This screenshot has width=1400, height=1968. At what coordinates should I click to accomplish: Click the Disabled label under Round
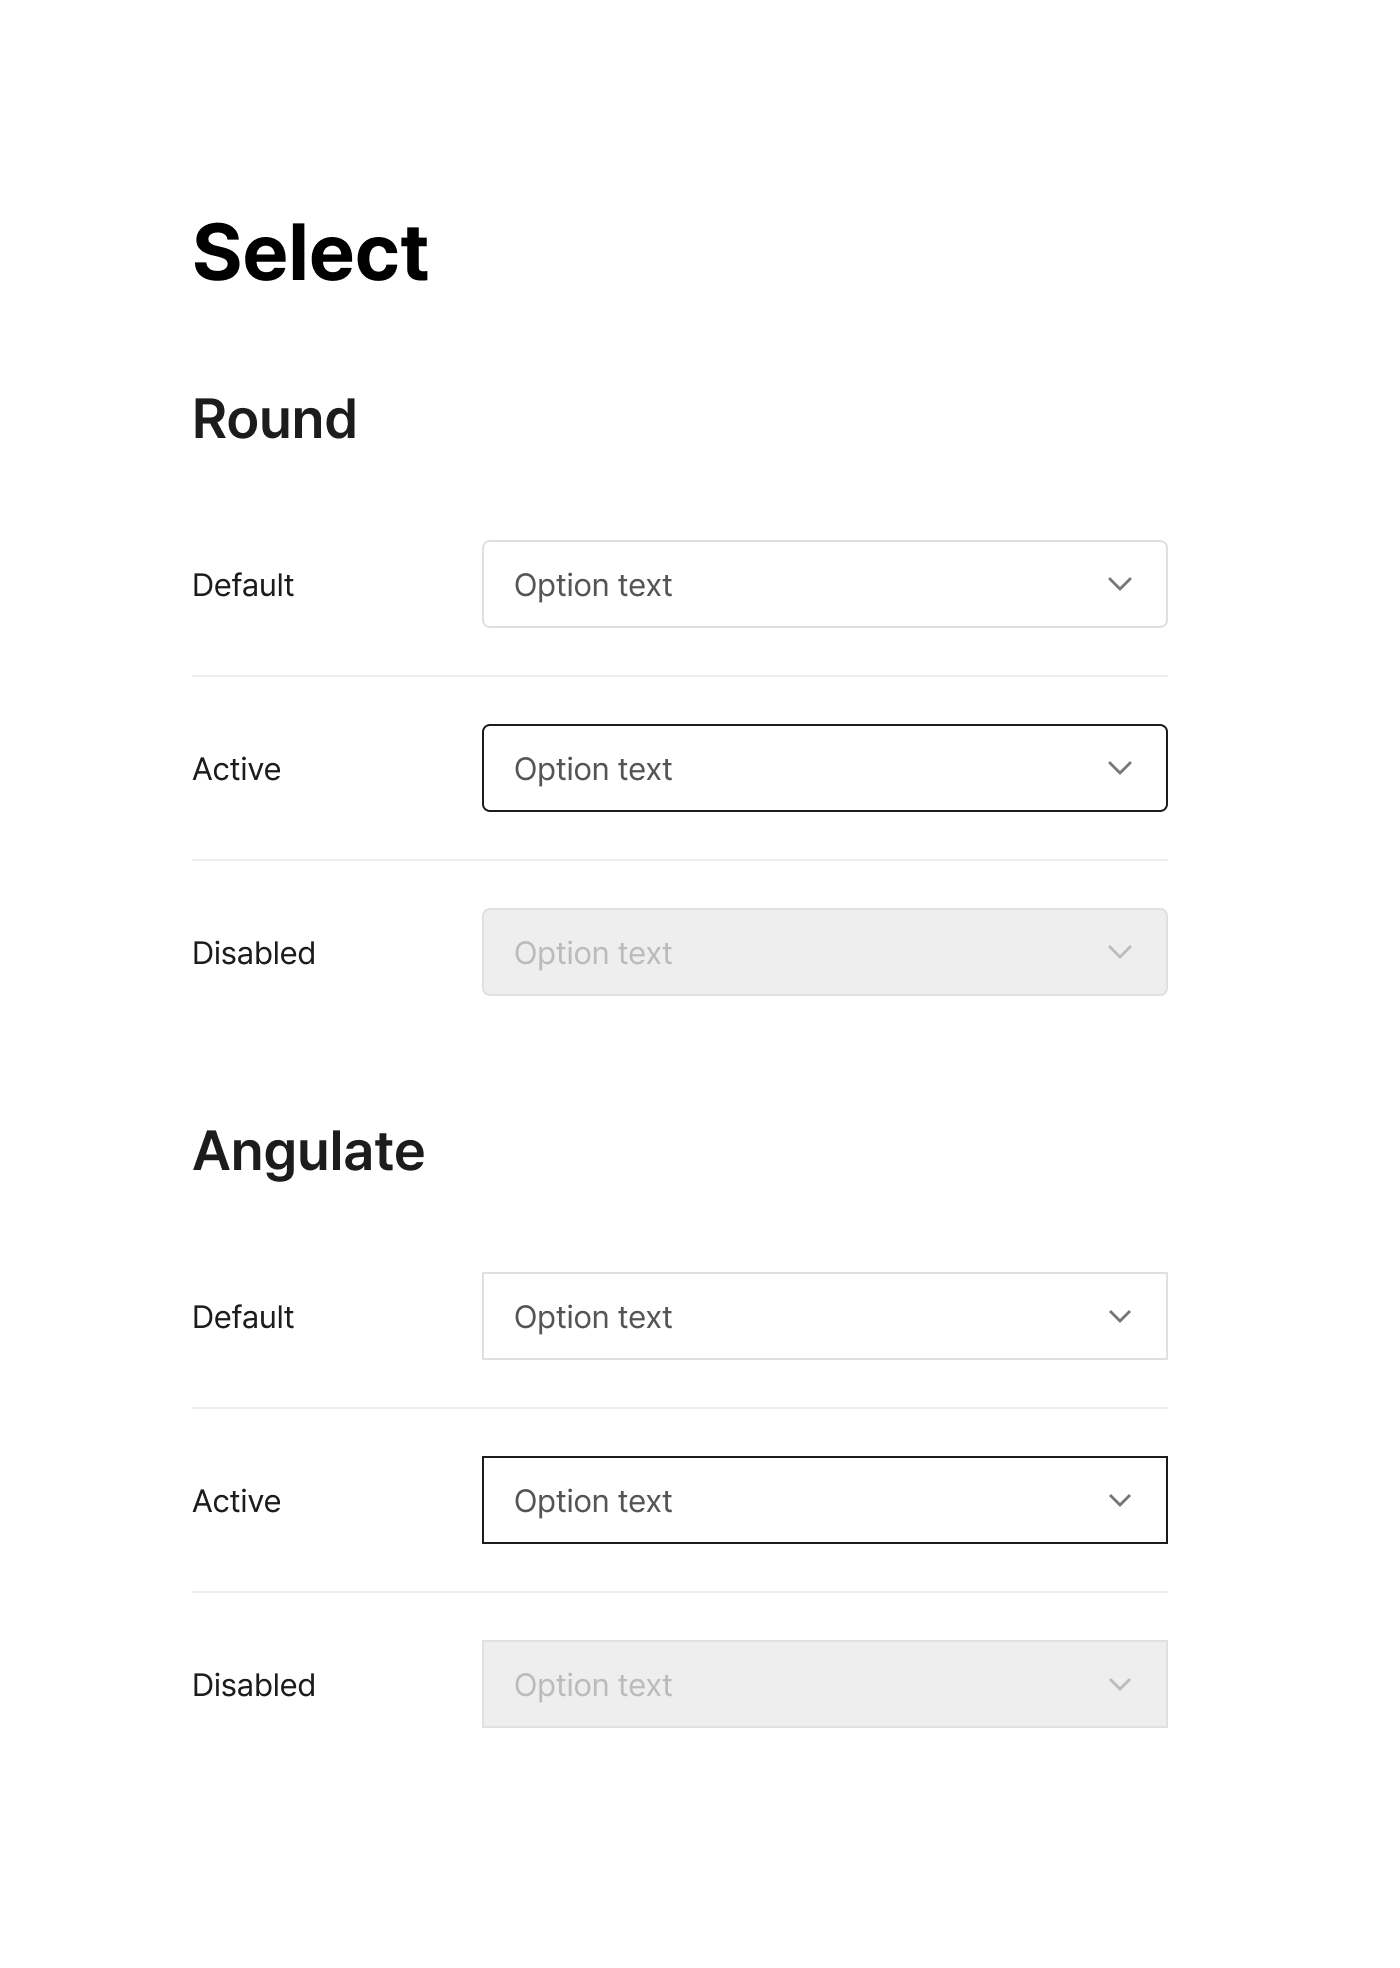253,953
